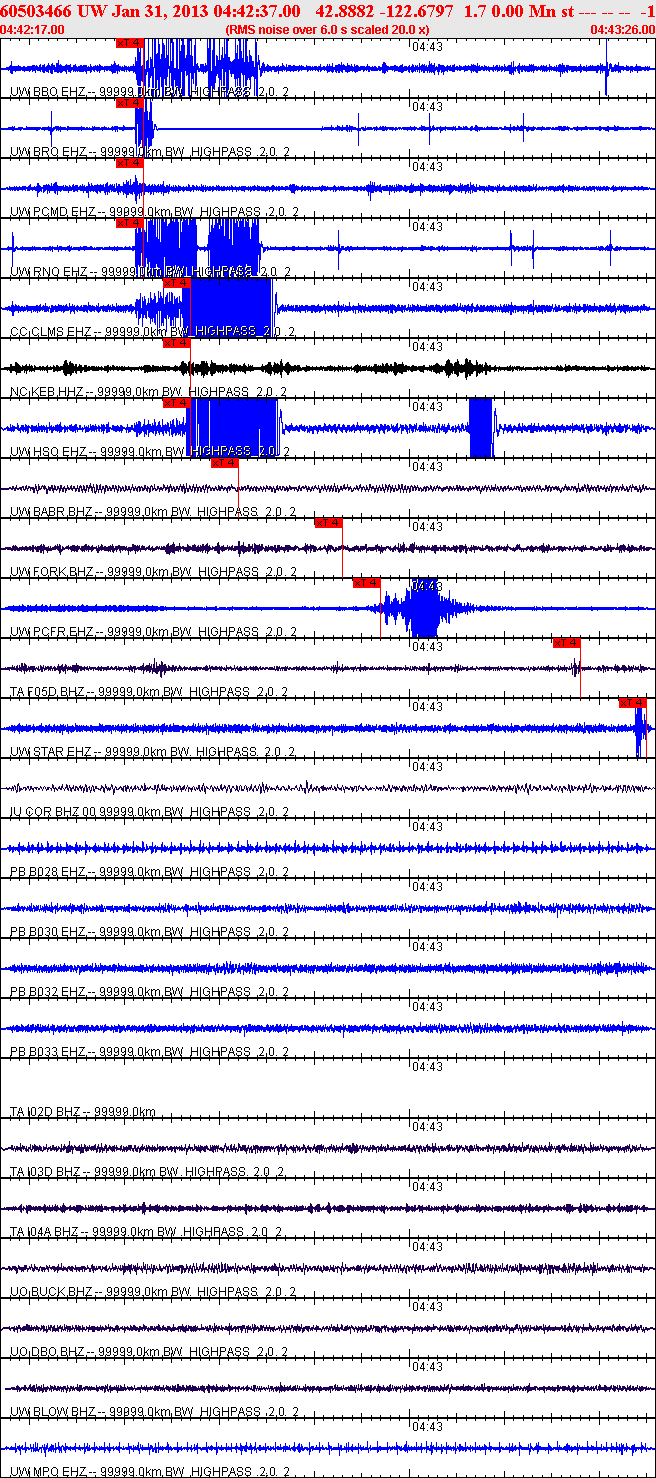Select the PB B033 EHZ station label

click(149, 1052)
